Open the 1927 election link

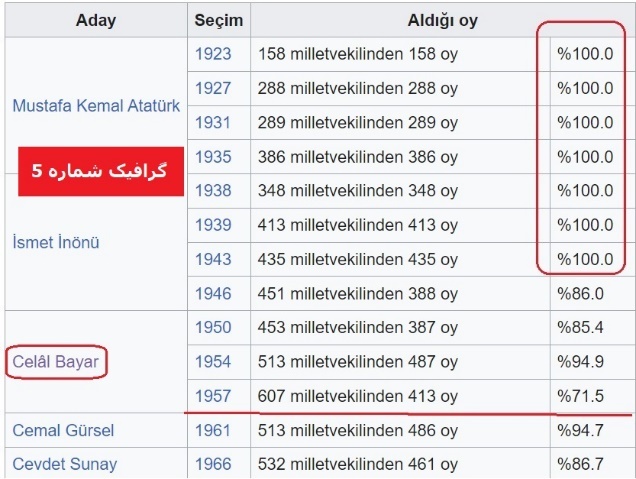(213, 88)
